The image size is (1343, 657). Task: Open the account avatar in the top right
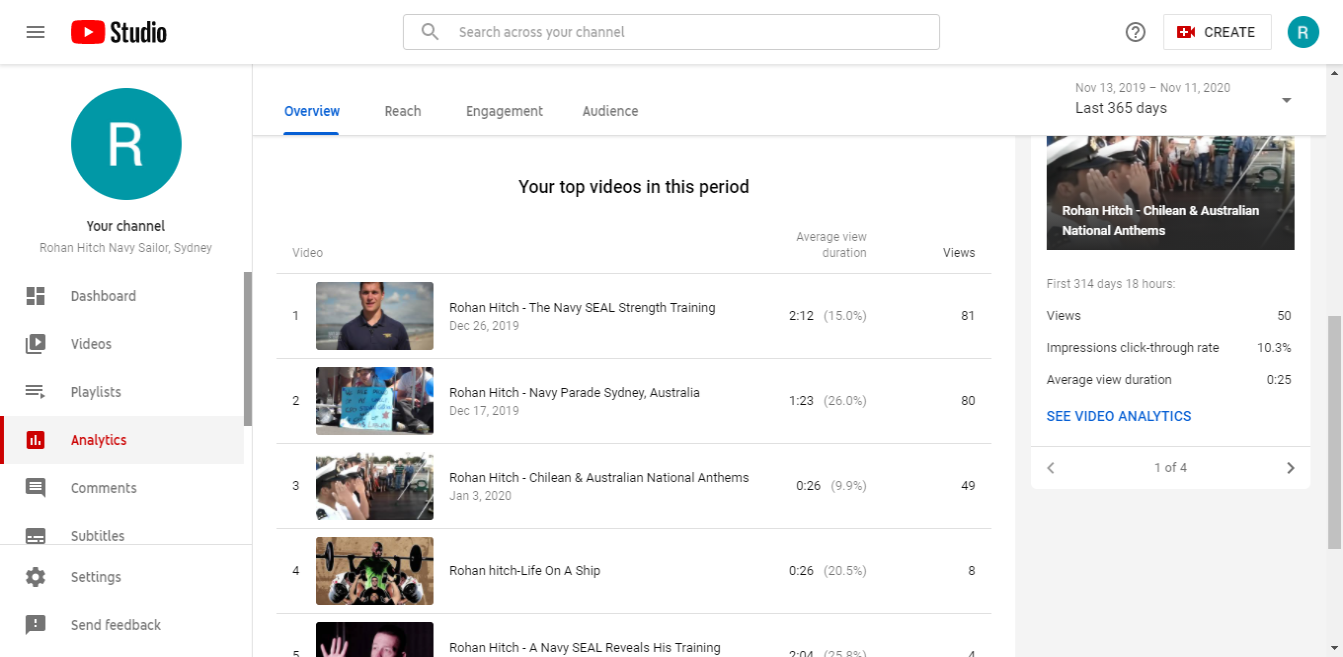1303,32
